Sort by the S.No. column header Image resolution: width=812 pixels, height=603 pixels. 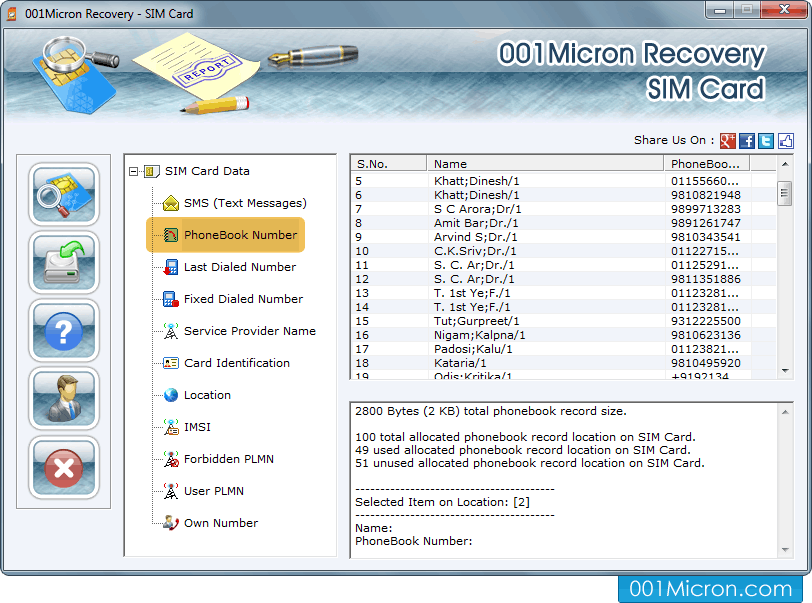pos(389,164)
